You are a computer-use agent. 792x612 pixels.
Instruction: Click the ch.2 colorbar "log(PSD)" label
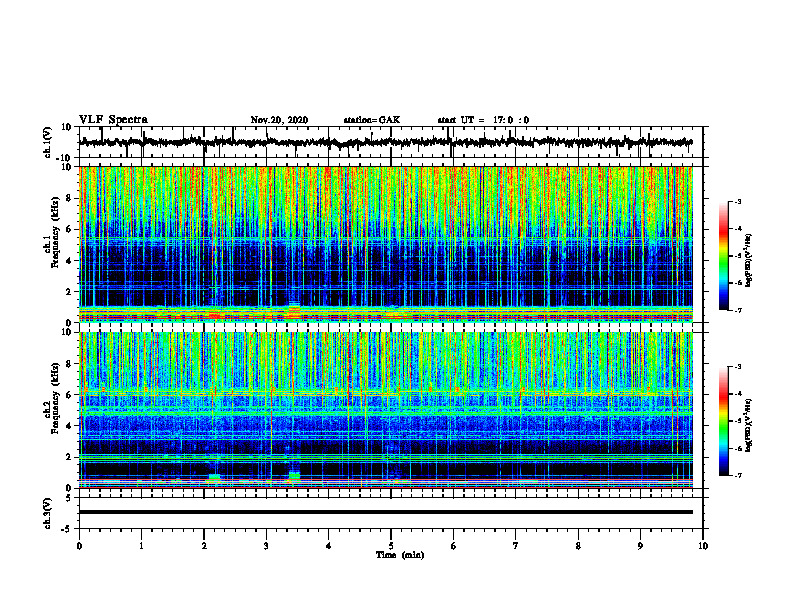[x=749, y=425]
